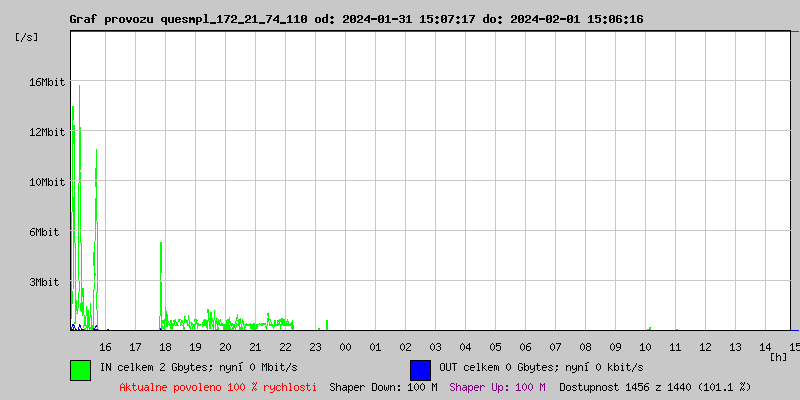Click the graph title 'Graf provozu quesmpl_172_21_74_110'
The width and height of the screenshot is (800, 400).
(189, 19)
